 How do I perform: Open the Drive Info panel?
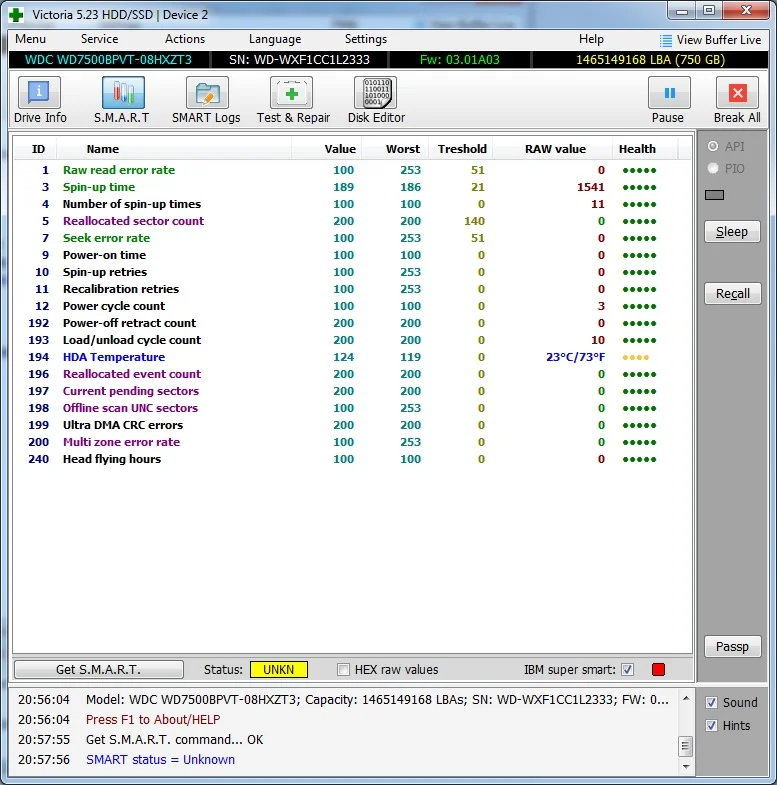pos(40,93)
